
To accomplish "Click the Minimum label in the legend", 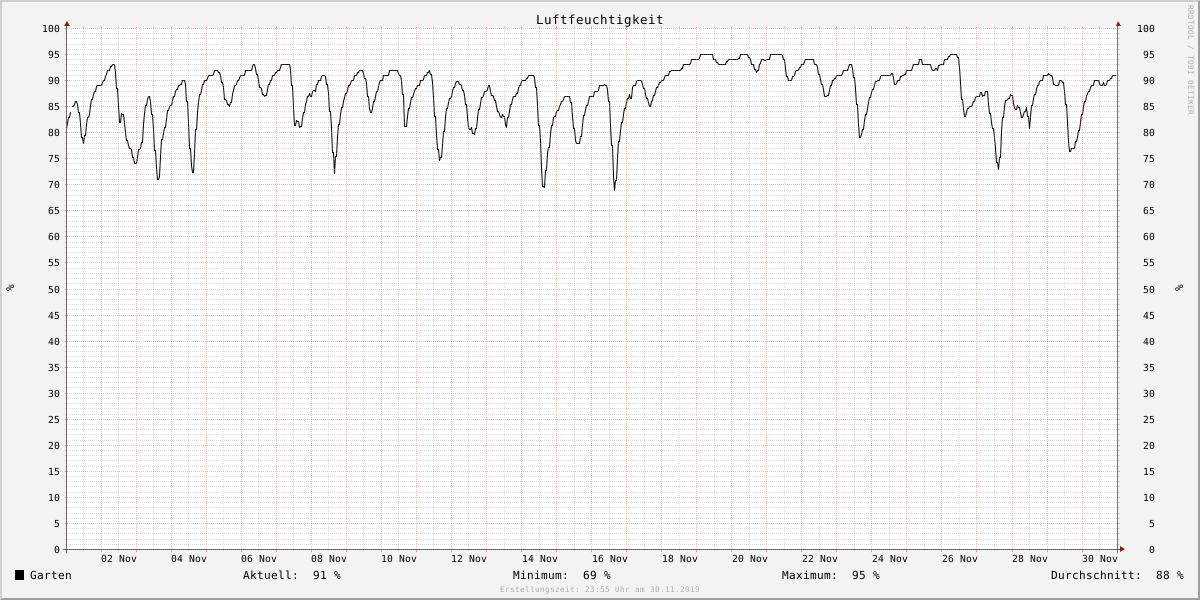I will (x=540, y=575).
